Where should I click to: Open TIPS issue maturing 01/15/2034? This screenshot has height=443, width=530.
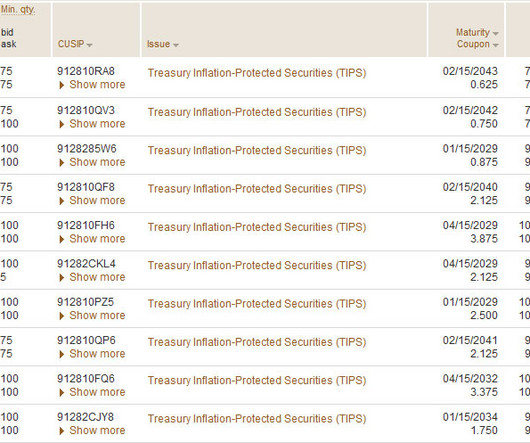tap(257, 419)
